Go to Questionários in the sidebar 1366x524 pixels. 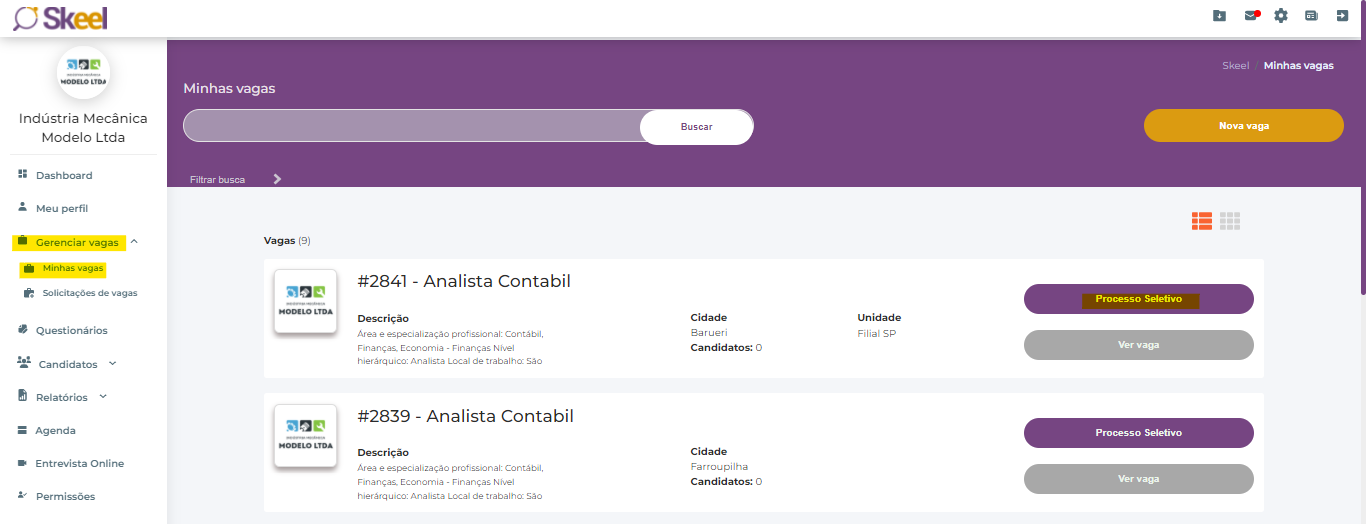click(x=71, y=330)
